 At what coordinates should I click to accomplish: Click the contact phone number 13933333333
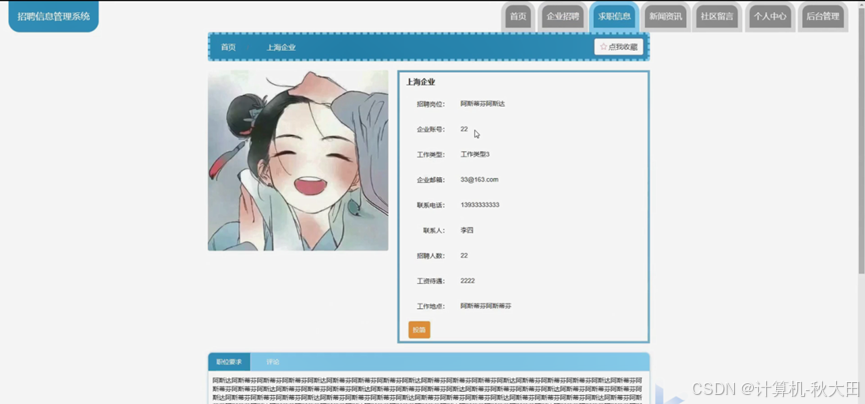coord(480,205)
